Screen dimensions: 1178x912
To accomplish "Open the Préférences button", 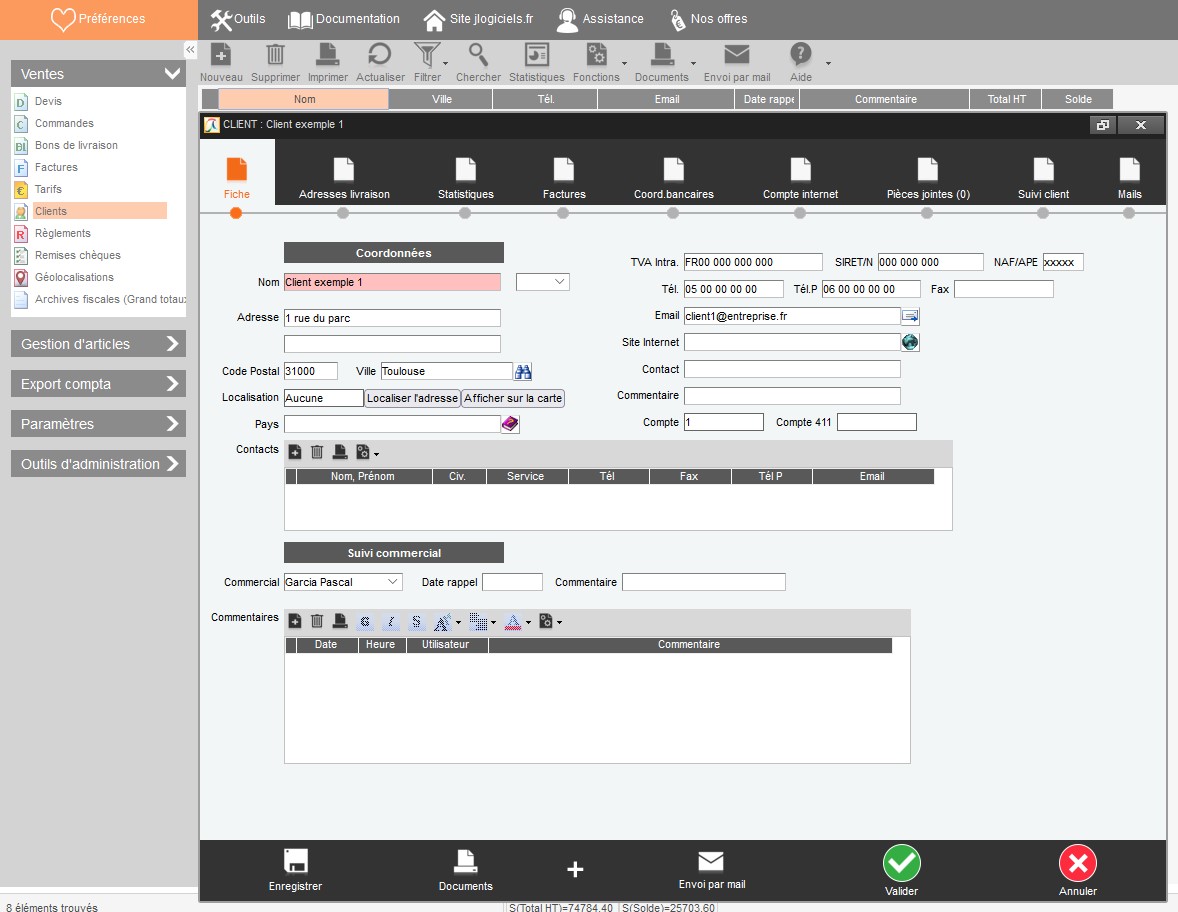I will coord(98,19).
